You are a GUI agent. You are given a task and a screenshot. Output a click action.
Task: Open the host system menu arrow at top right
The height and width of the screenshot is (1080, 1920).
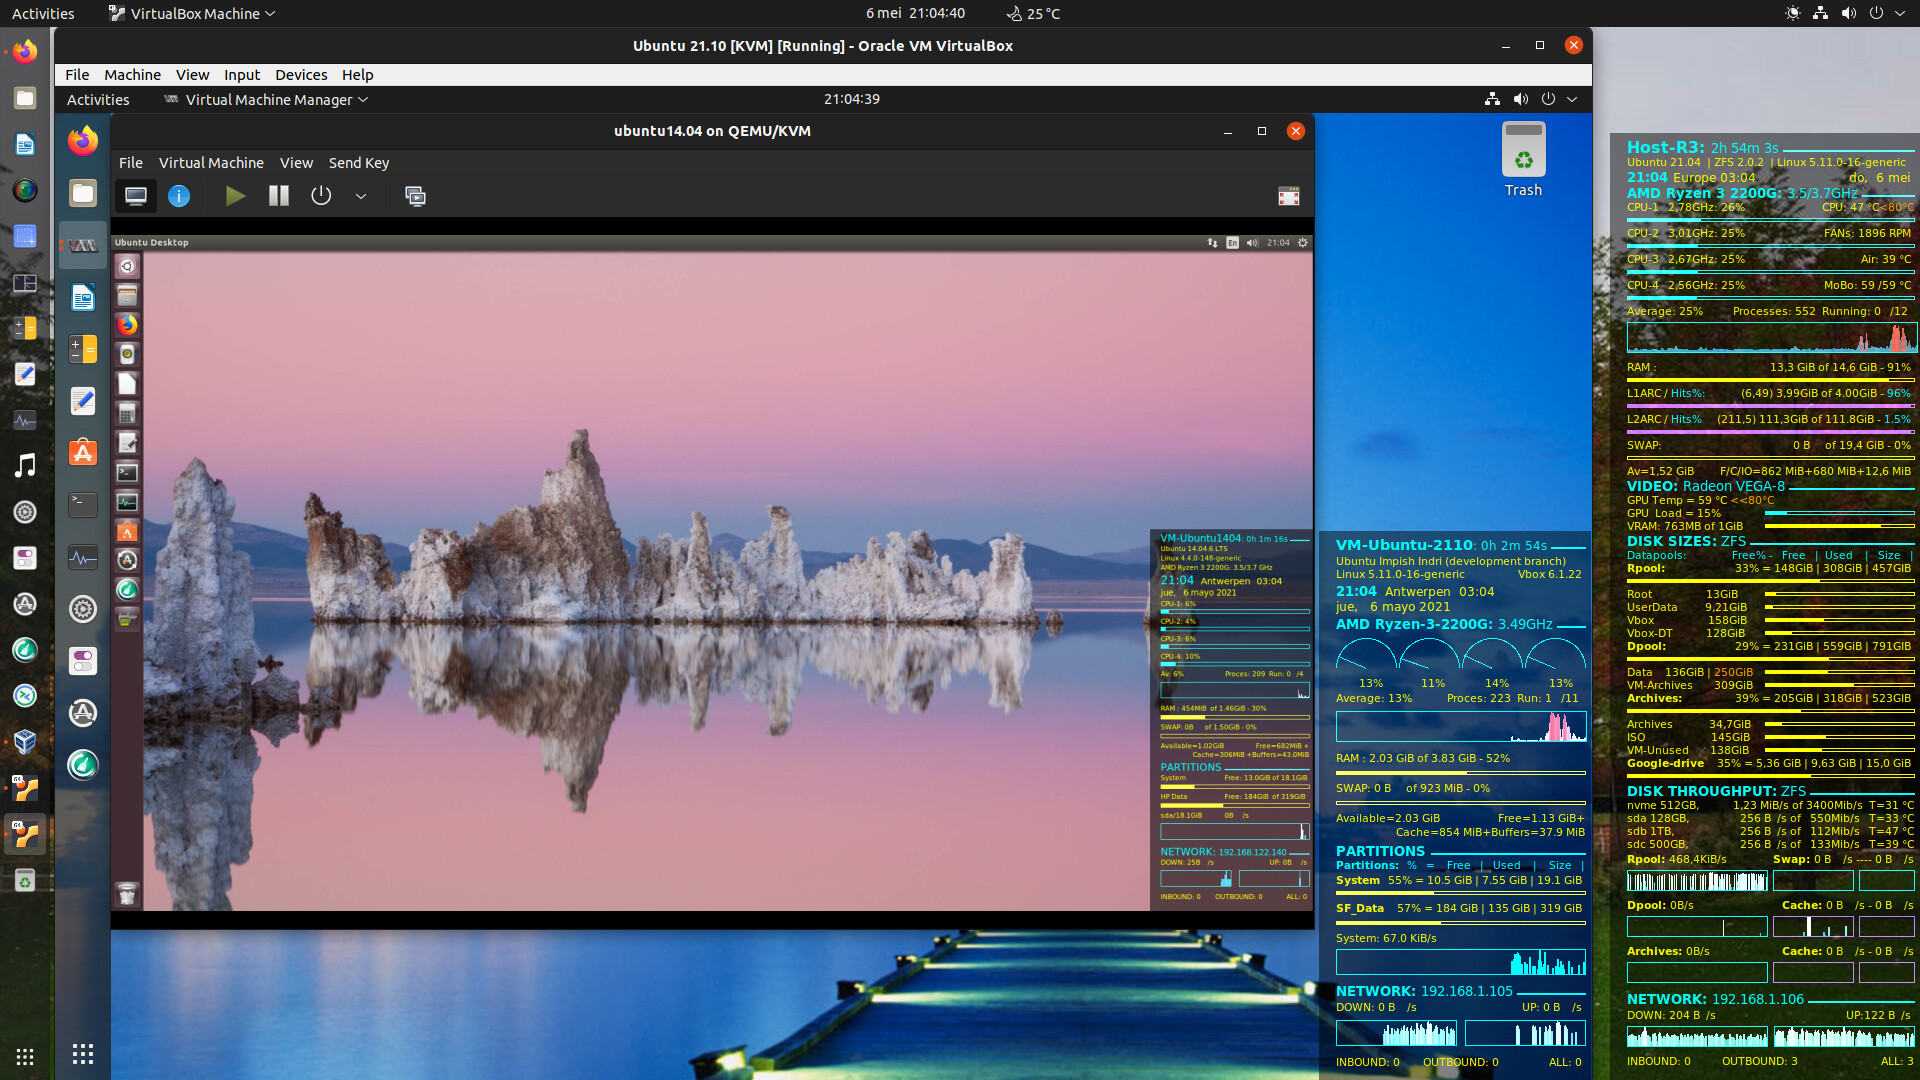coord(1900,13)
